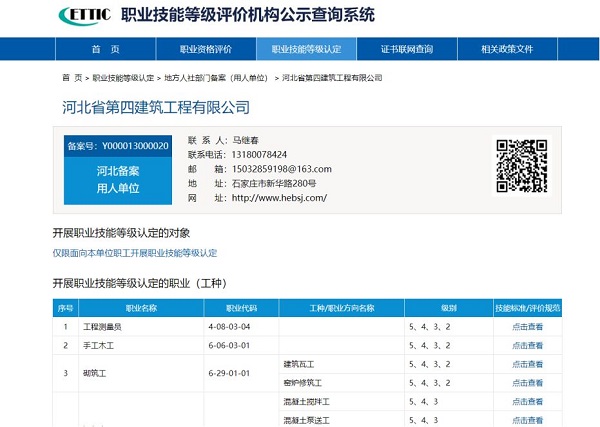Open the company website http://www.hebsj.com/
This screenshot has width=600, height=427.
(x=279, y=198)
